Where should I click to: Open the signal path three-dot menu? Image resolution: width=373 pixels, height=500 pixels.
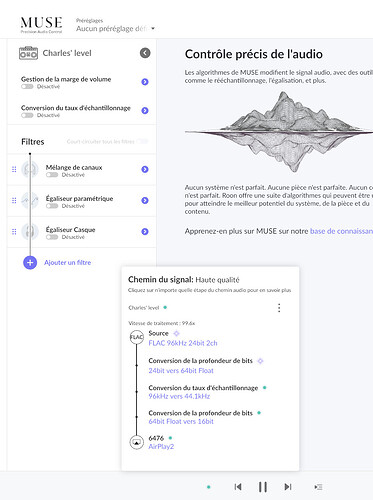[279, 308]
